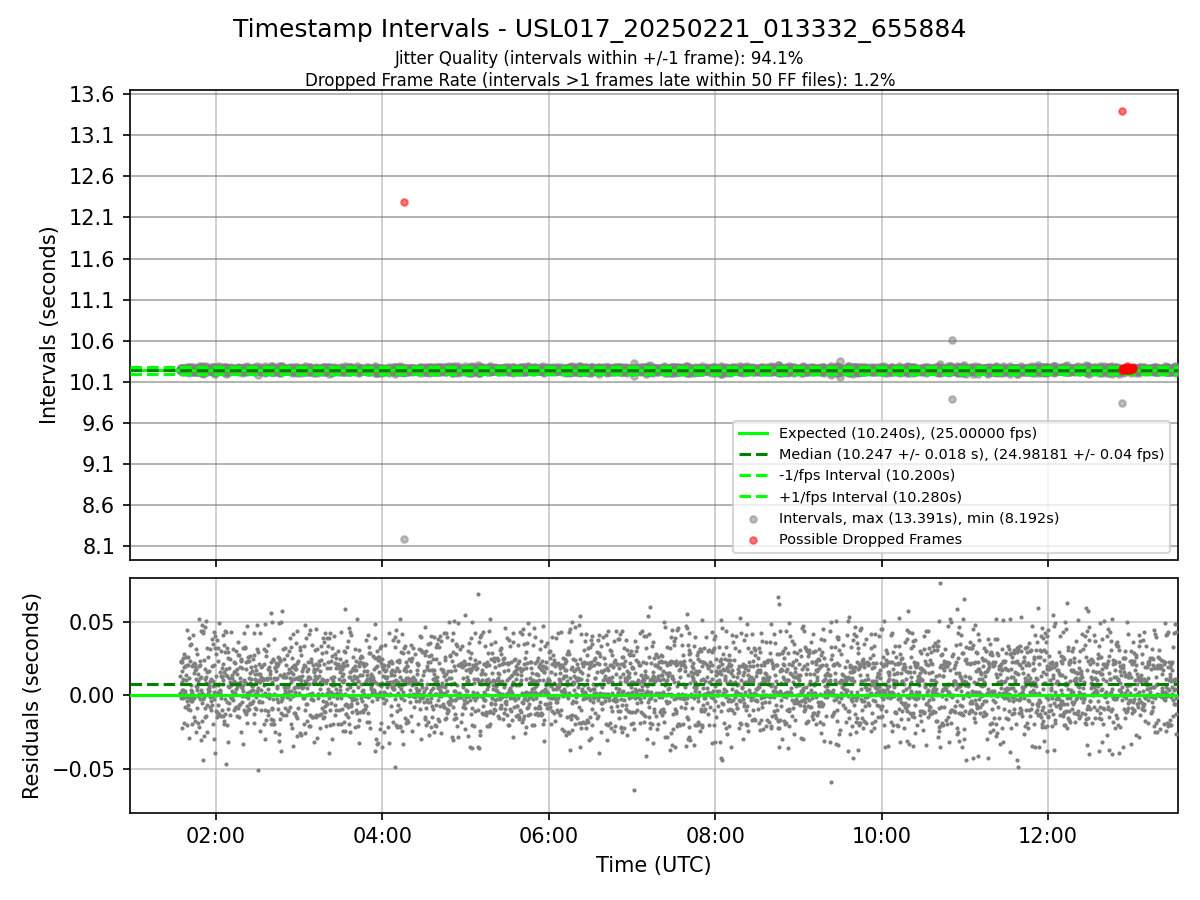Click the gray minimum point near 8.2 seconds
The image size is (1200, 900).
click(x=404, y=539)
